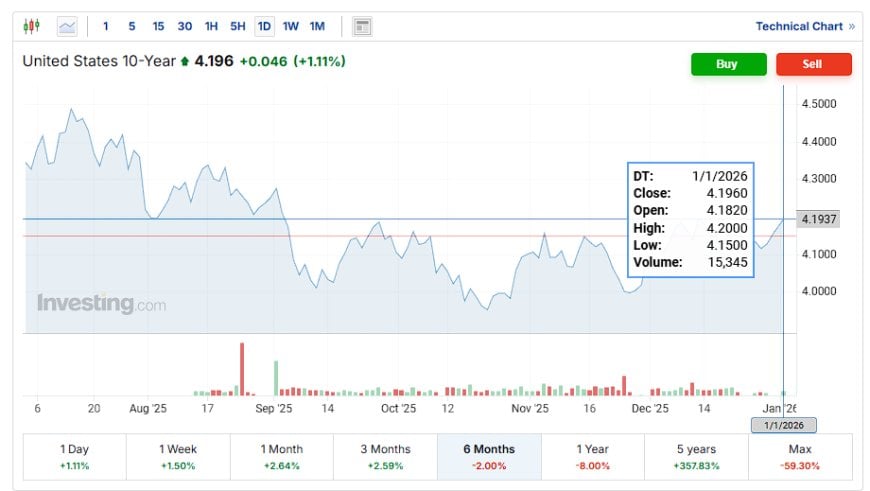Image resolution: width=870 pixels, height=491 pixels.
Task: Open the Technical Chart link
Action: tap(799, 26)
